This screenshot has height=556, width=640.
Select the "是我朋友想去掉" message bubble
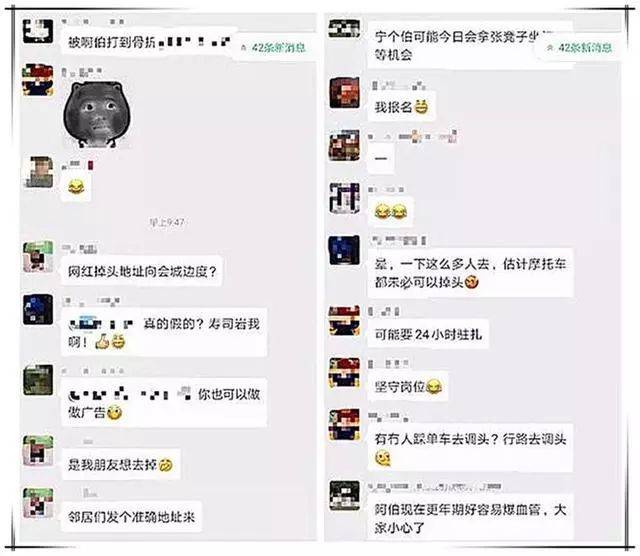click(x=121, y=464)
